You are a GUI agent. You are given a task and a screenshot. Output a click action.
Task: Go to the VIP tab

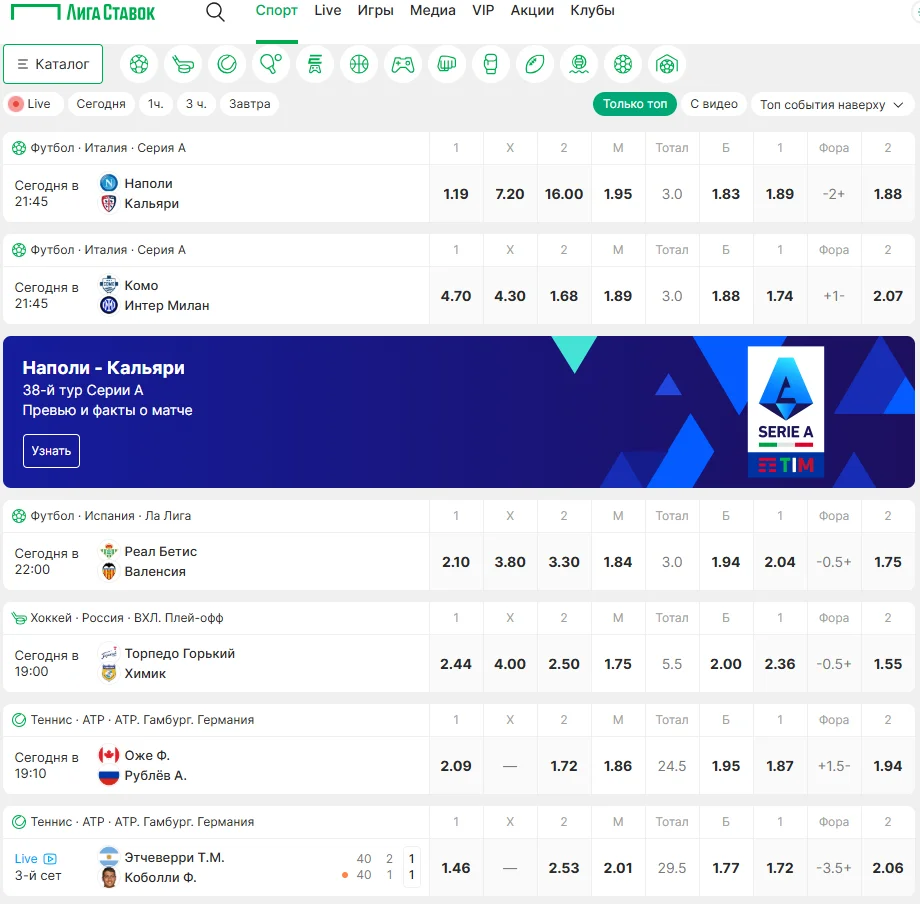pyautogui.click(x=483, y=11)
